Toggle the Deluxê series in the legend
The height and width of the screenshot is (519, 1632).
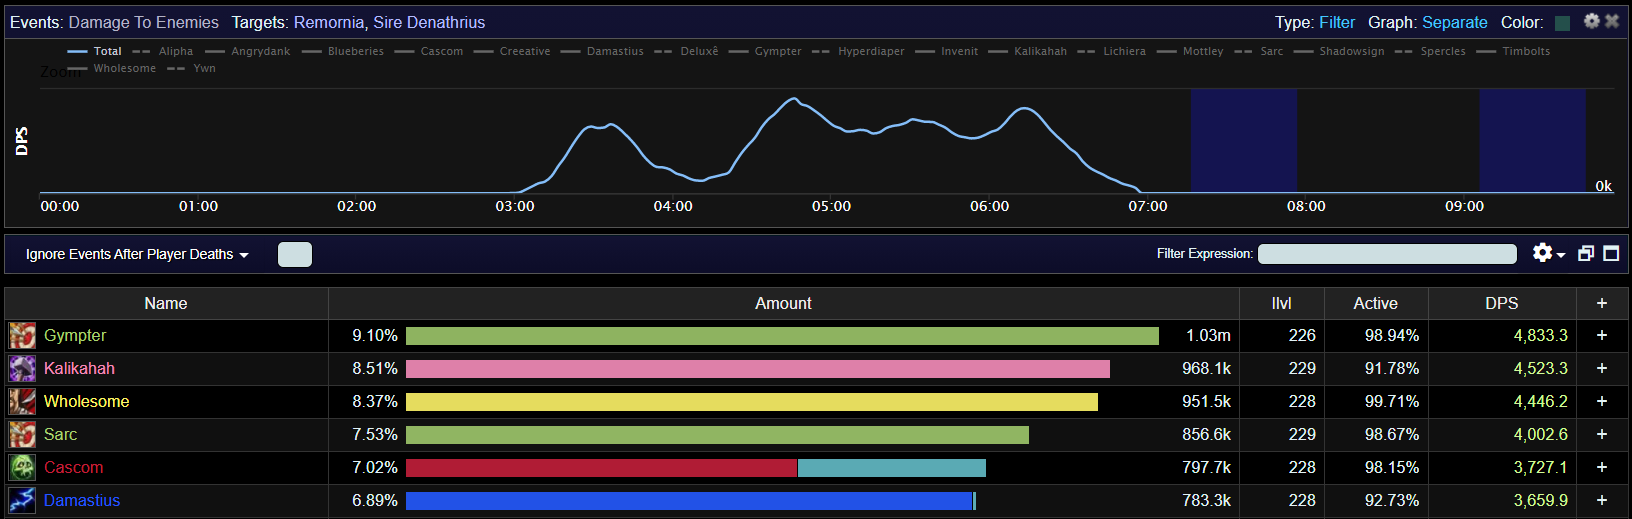(x=686, y=51)
